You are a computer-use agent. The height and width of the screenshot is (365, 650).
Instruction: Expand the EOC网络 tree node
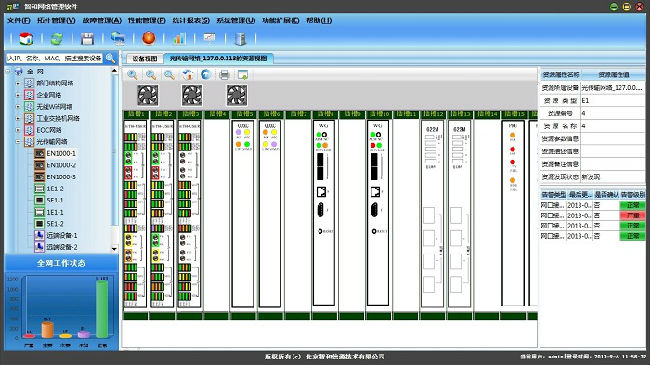click(18, 130)
